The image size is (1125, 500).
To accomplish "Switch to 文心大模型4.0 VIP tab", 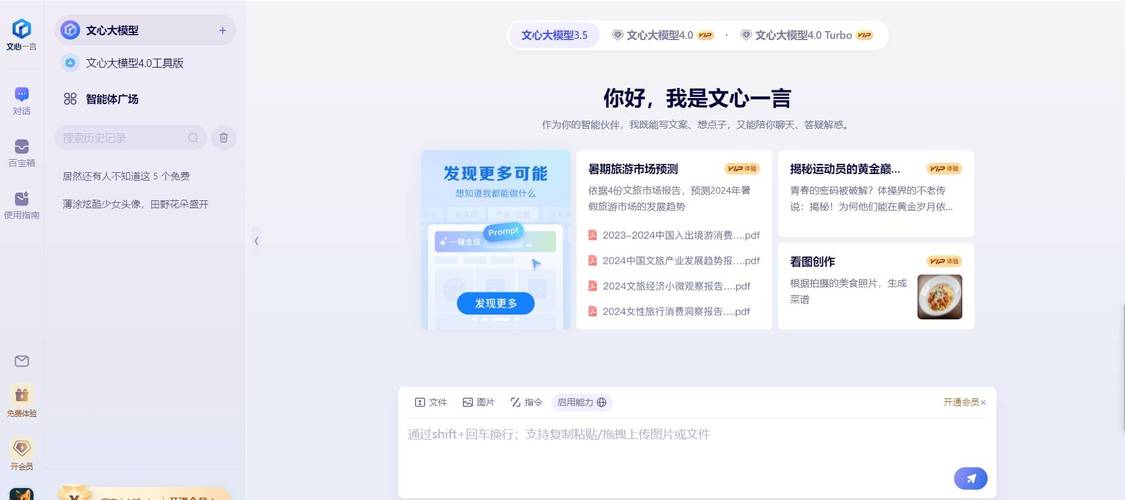I will coord(663,35).
